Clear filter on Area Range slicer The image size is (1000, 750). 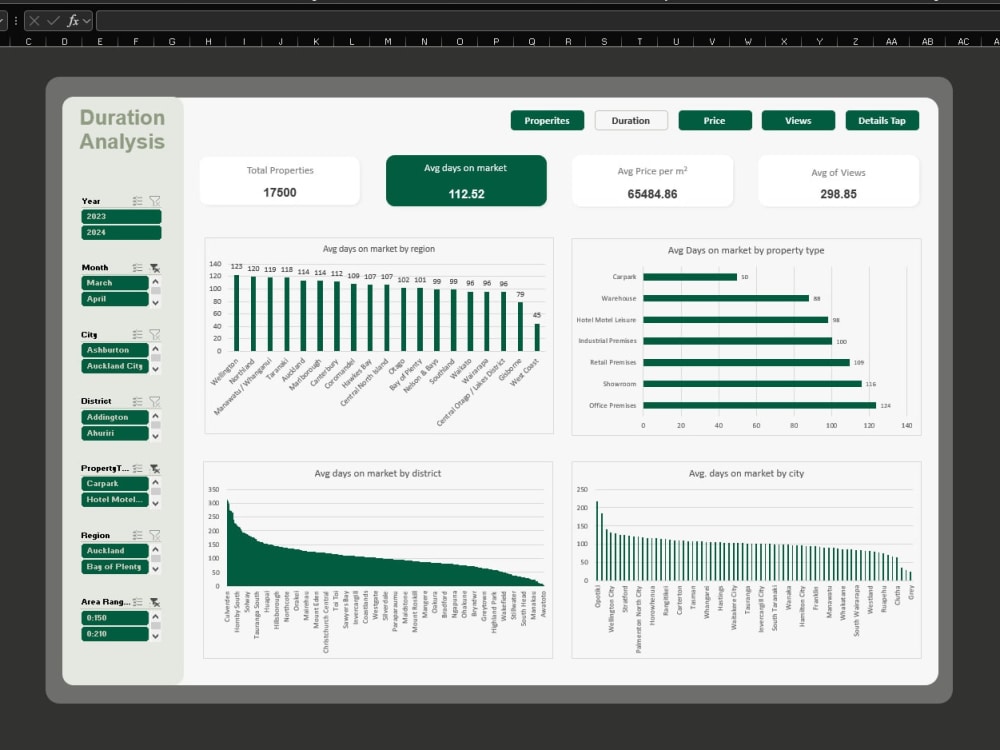click(154, 602)
